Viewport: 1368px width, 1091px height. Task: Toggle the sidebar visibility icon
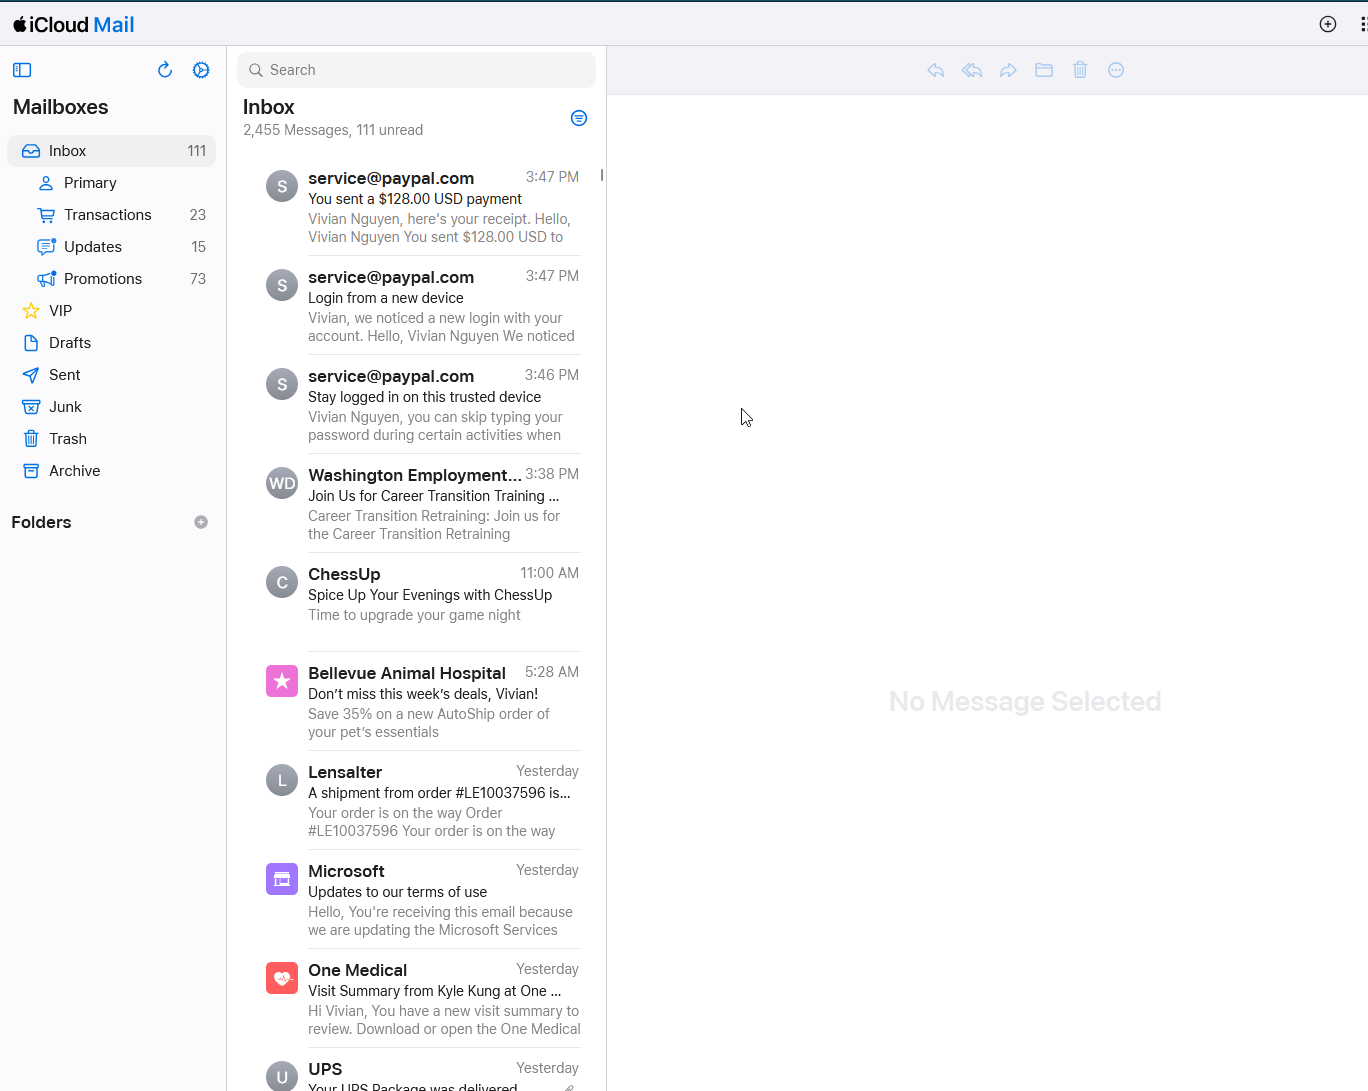coord(22,70)
